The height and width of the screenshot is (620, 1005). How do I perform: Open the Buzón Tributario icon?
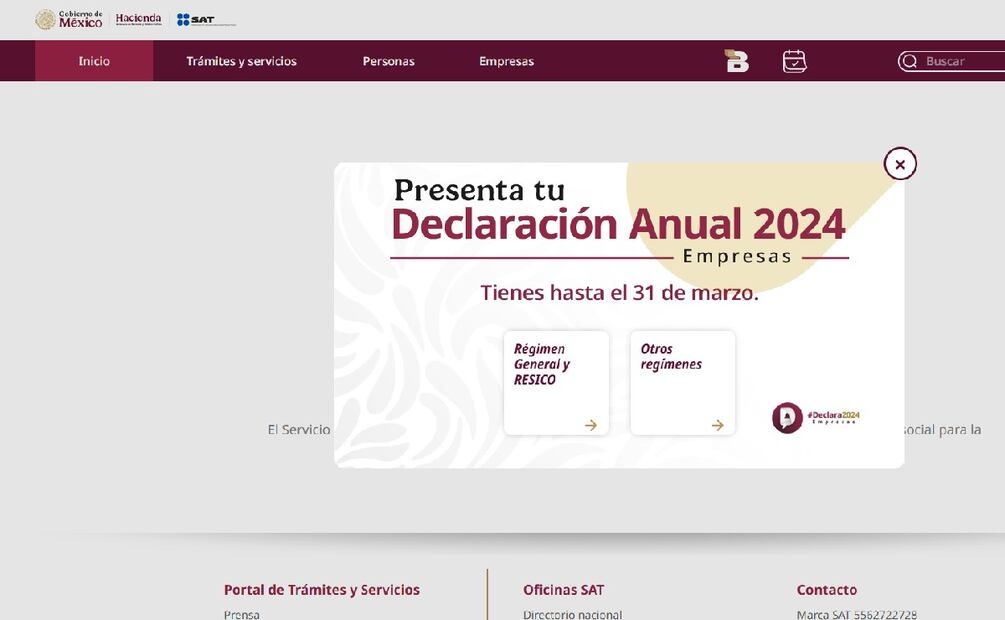(736, 61)
